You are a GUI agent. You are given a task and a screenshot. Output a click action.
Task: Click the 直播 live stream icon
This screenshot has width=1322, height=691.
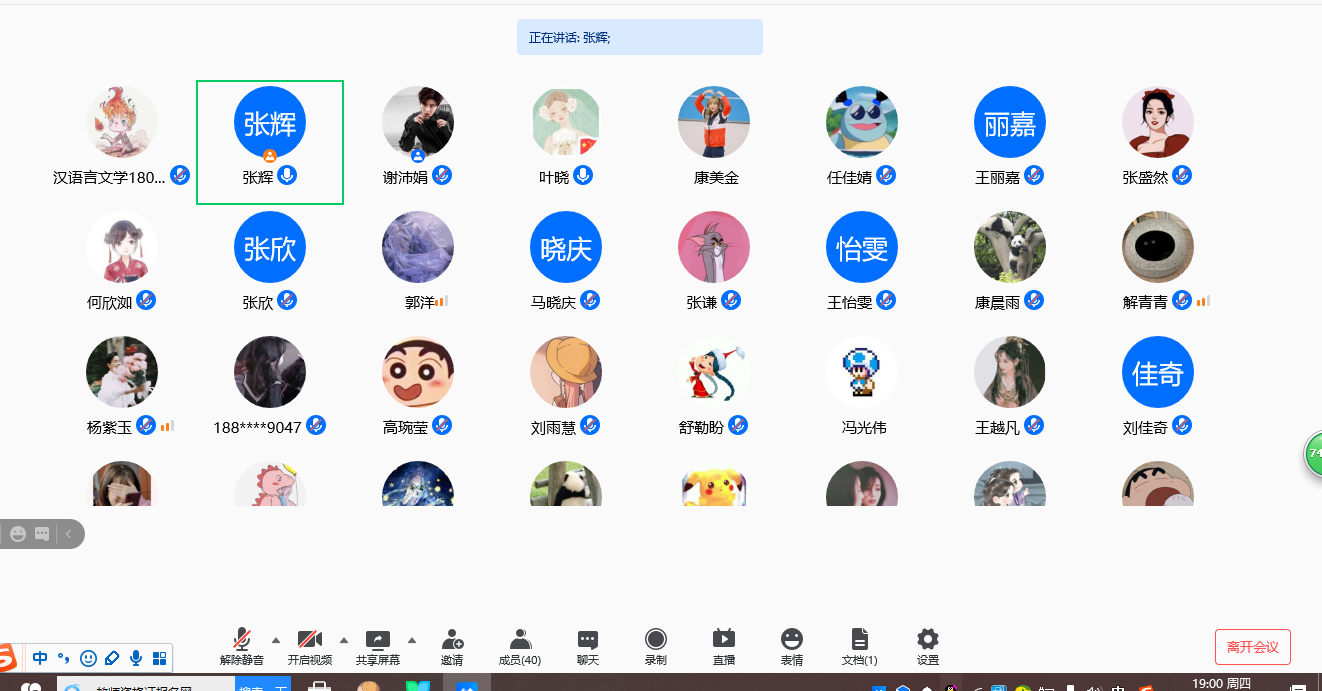[724, 640]
